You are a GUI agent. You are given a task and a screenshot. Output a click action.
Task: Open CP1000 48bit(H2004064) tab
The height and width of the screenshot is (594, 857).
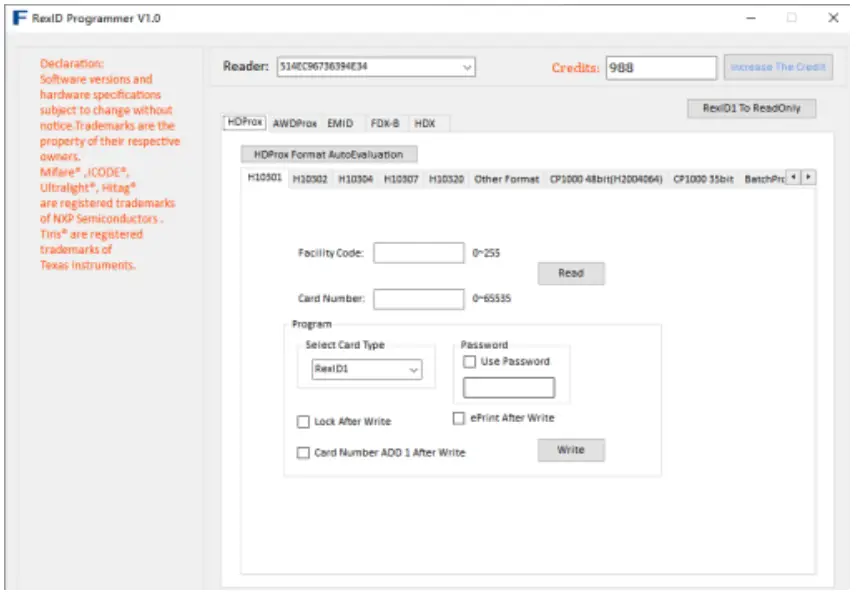tap(606, 179)
